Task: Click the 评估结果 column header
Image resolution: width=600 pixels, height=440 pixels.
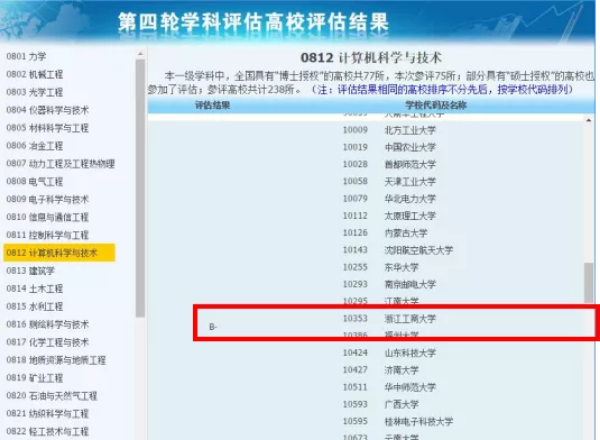Action: click(212, 105)
